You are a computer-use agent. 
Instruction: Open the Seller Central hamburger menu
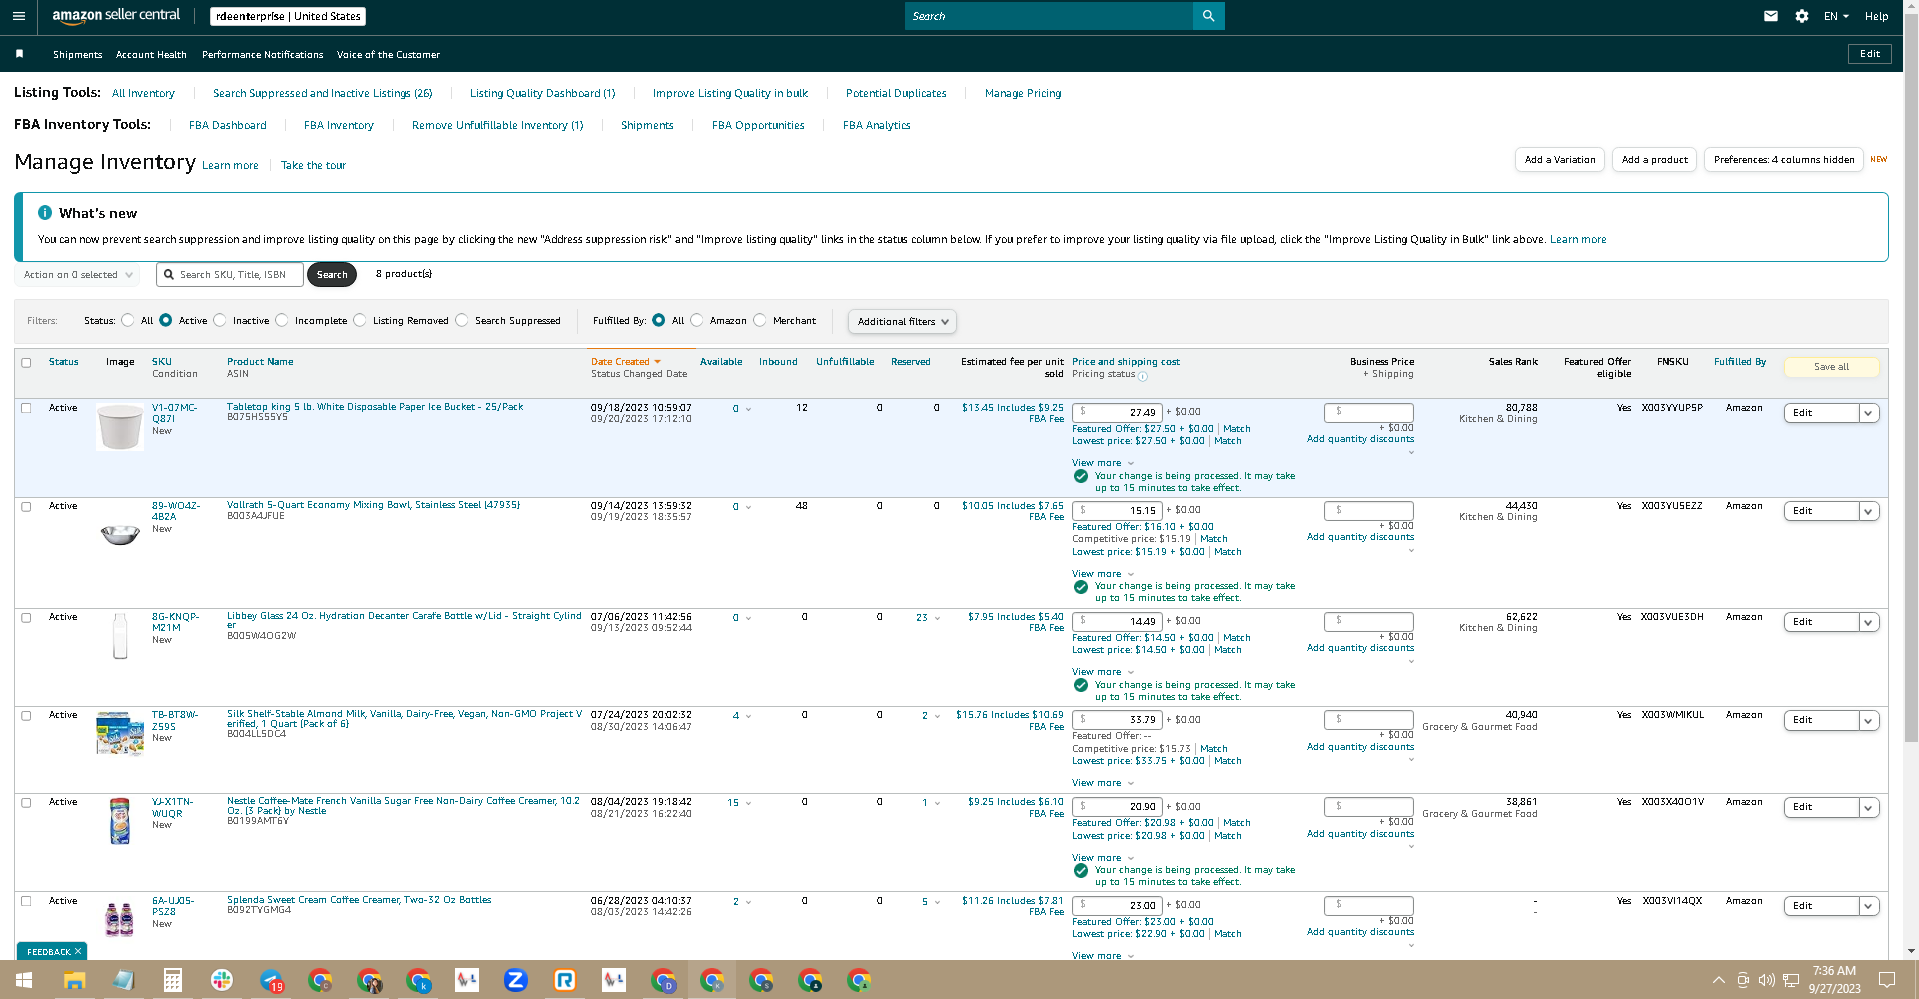click(19, 16)
